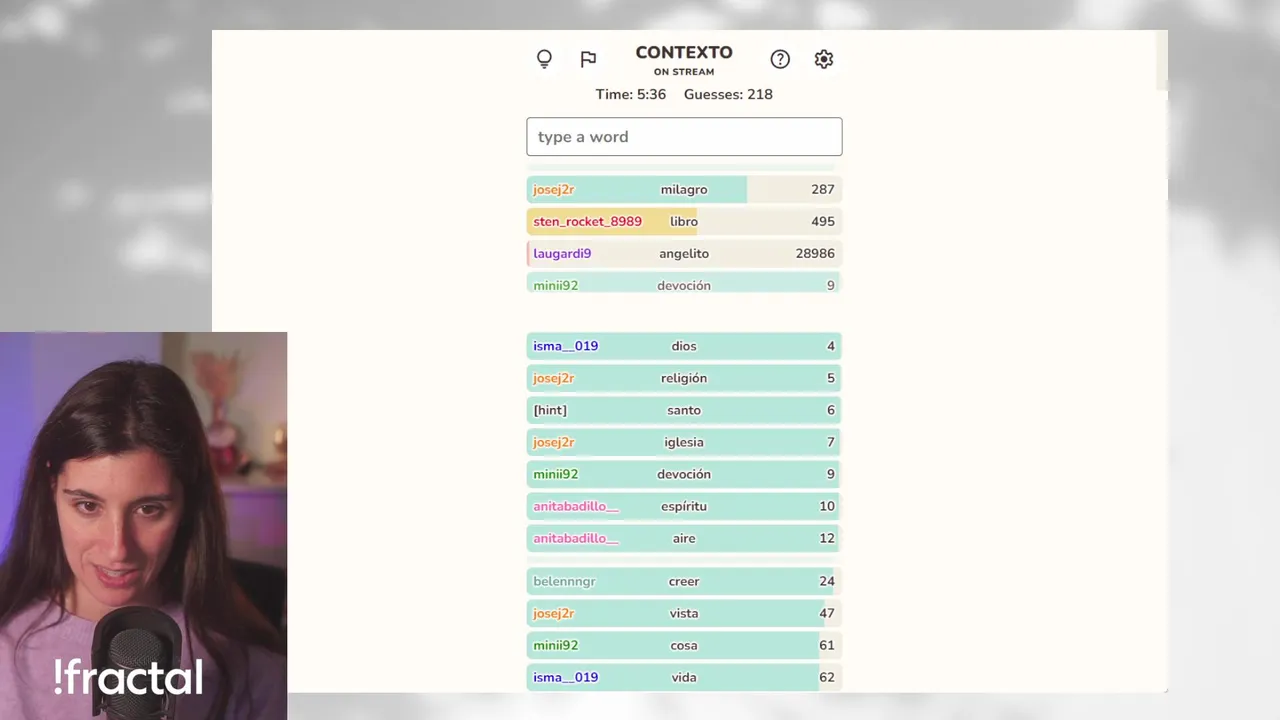Click the page scrollbar on the right edge
1280x720 pixels.
[1161, 61]
